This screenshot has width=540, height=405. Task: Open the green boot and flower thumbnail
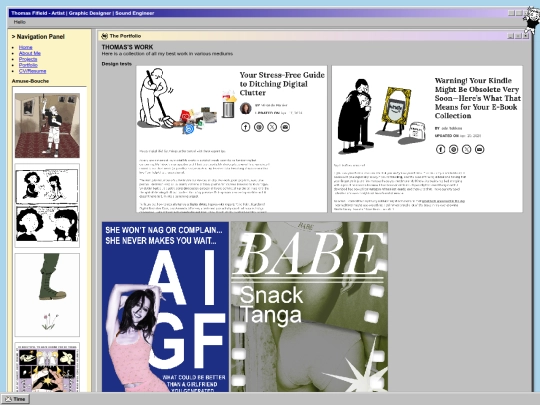(47, 295)
